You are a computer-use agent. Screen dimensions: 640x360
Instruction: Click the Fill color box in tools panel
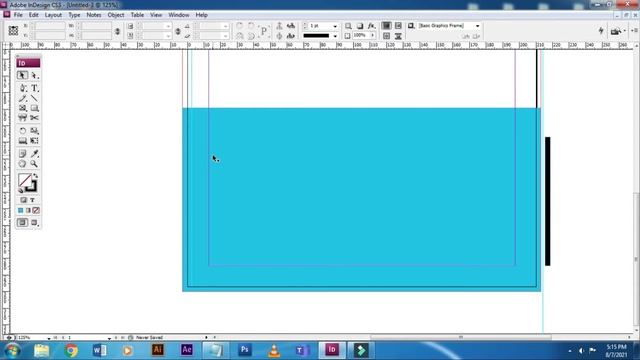24,180
